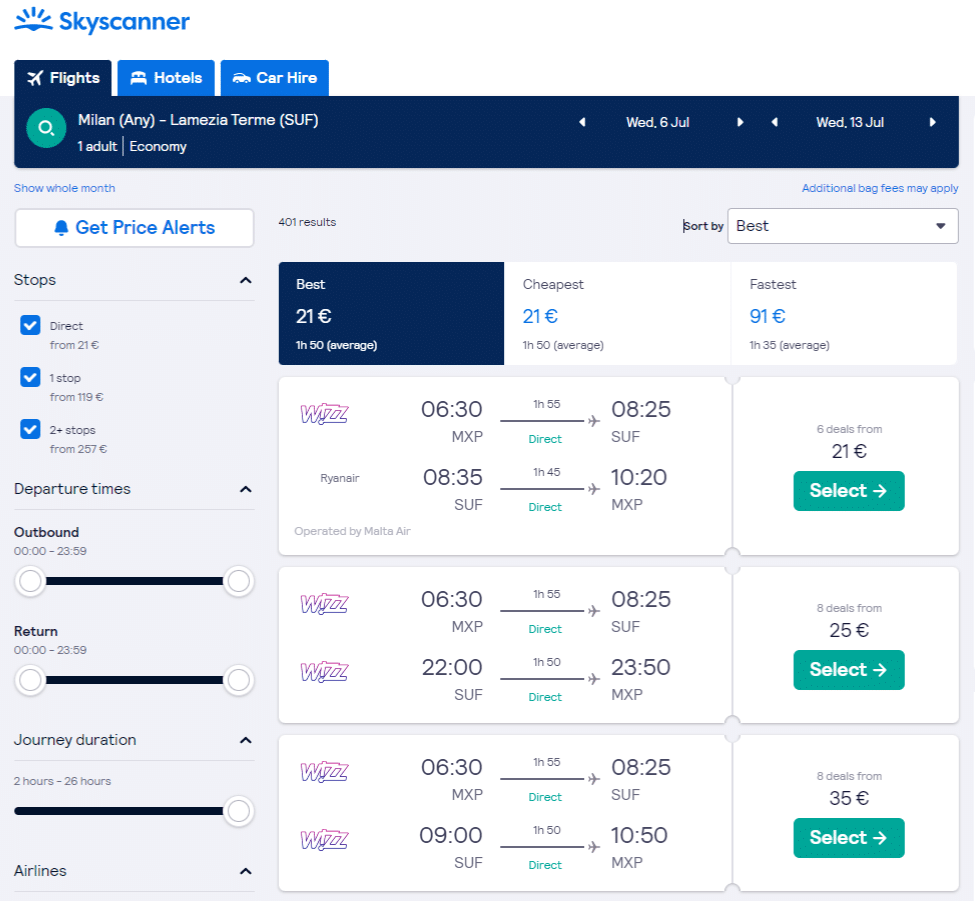Click Wizz airline logo in first result
The height and width of the screenshot is (901, 975).
324,414
